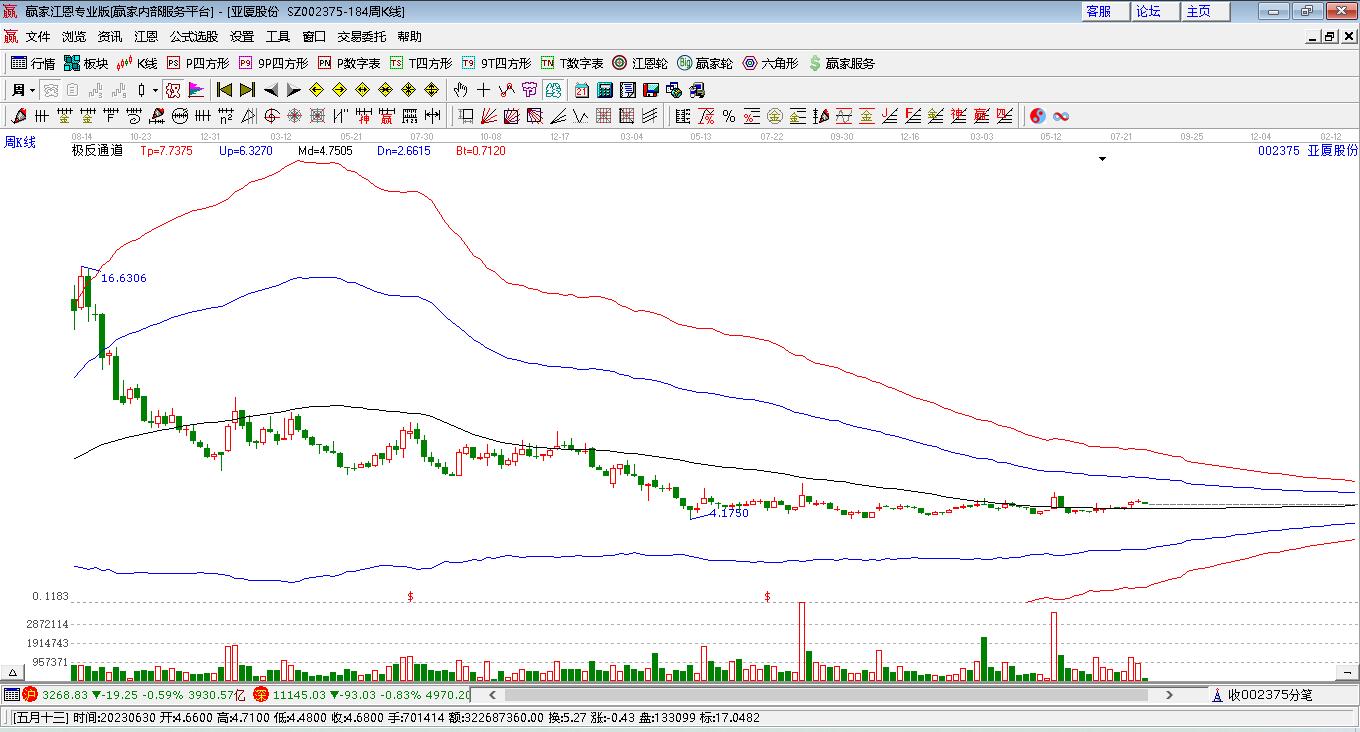Open the 帮助 menu
1360x732 pixels.
pyautogui.click(x=410, y=37)
